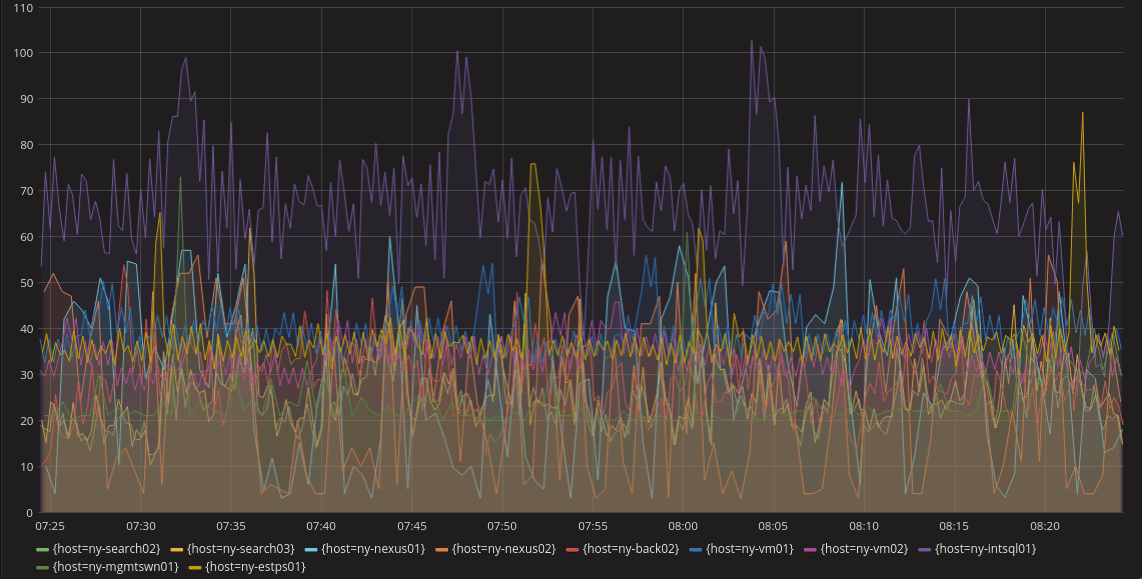The width and height of the screenshot is (1142, 579).
Task: Toggle the ny-vm02 legend entry
Action: (x=866, y=549)
